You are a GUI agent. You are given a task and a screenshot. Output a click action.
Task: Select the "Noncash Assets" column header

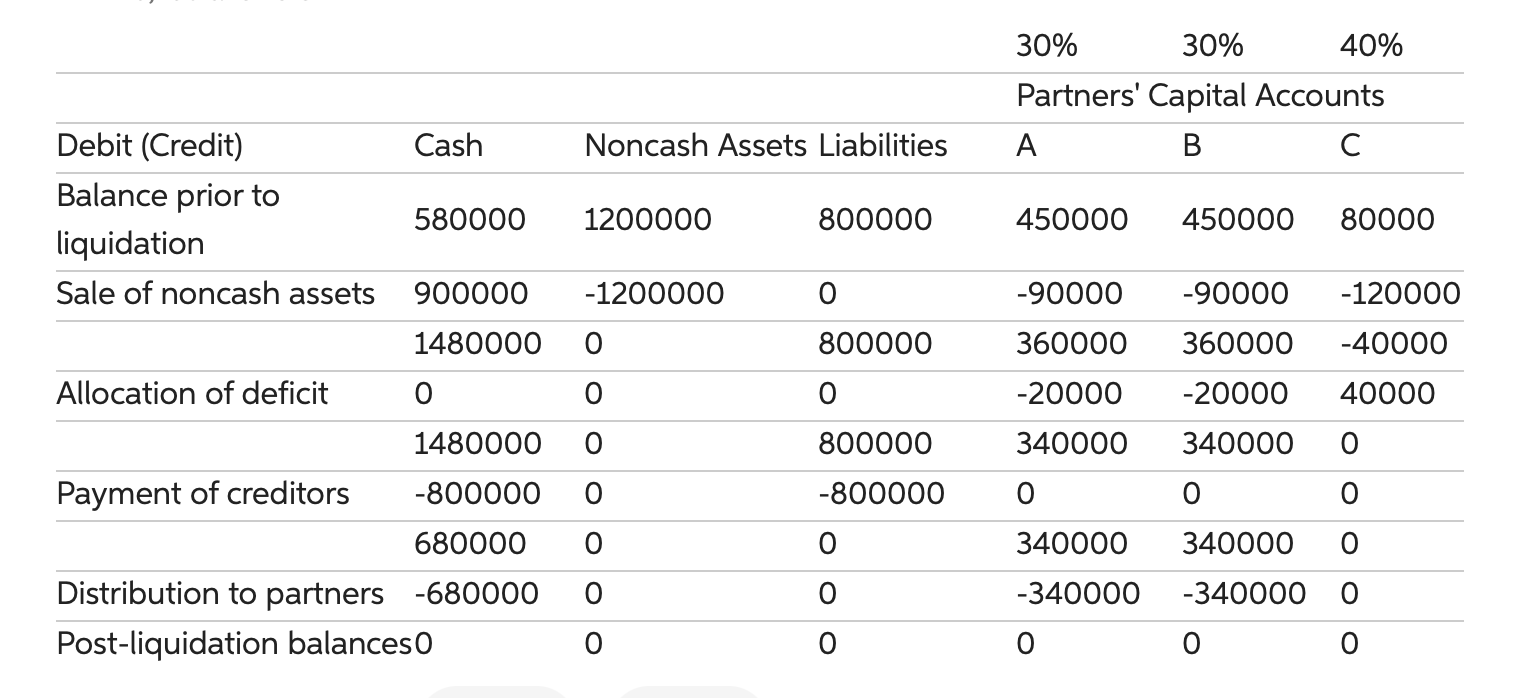pos(695,146)
